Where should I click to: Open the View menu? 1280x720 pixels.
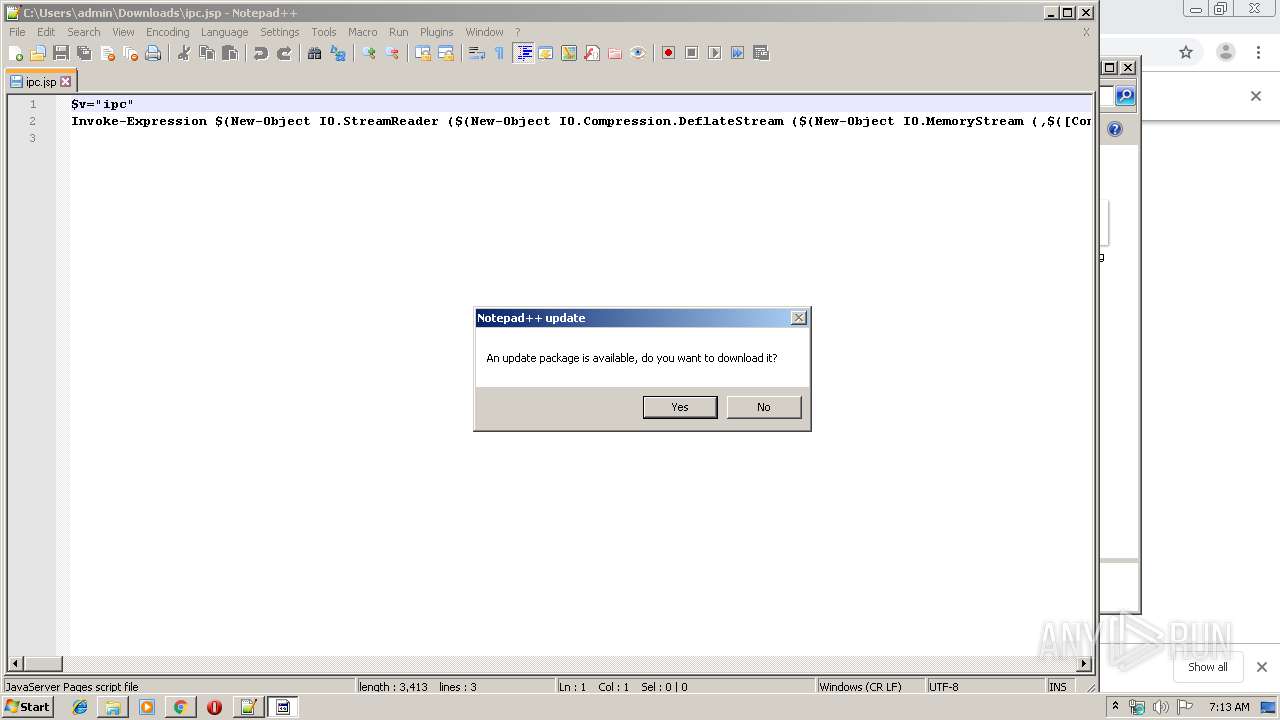coord(123,32)
